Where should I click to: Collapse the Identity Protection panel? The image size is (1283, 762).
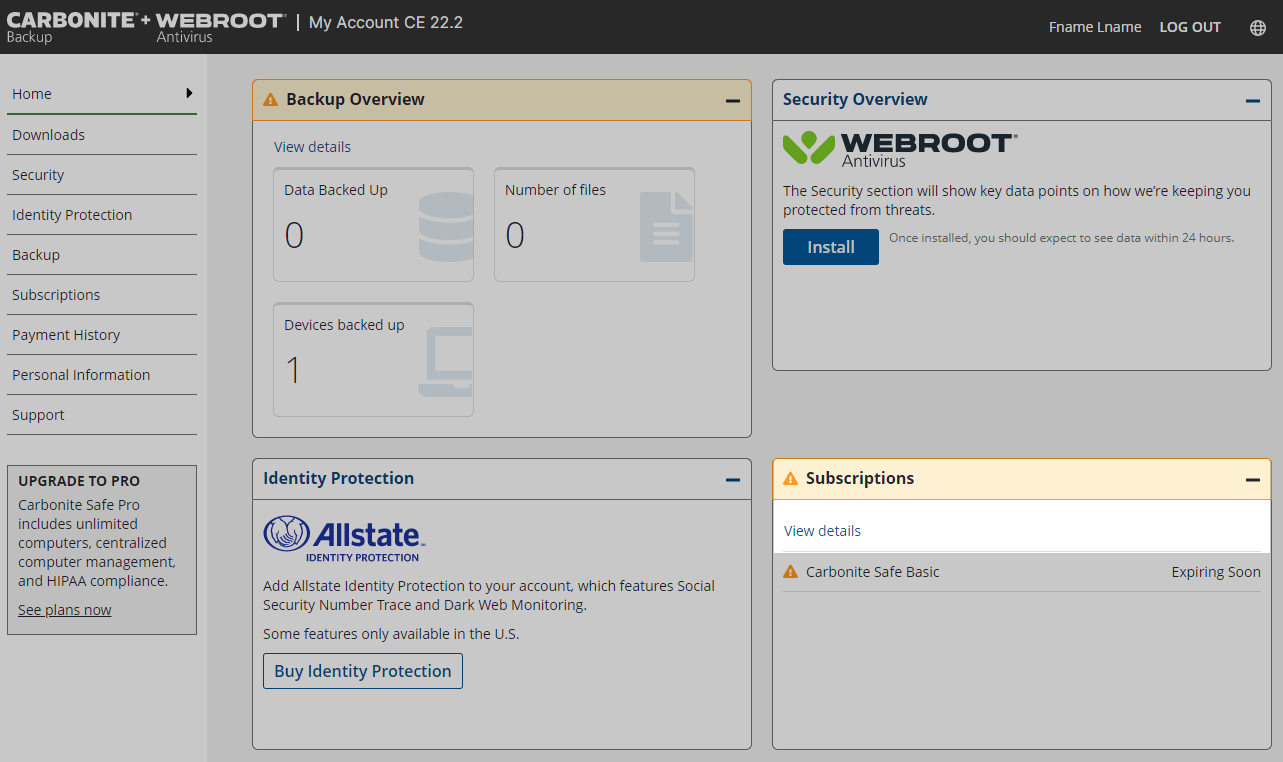click(732, 480)
